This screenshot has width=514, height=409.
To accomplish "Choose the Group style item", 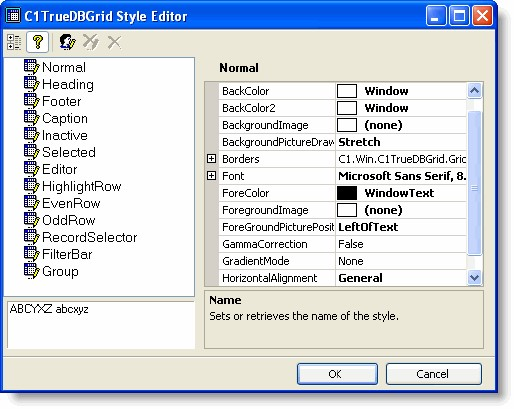I will pyautogui.click(x=60, y=271).
